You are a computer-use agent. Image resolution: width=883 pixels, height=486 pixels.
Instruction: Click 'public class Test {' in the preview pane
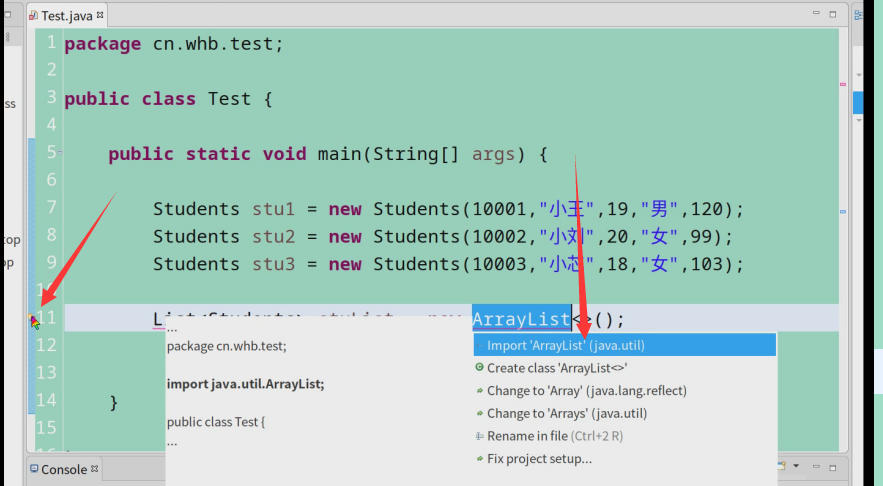[x=216, y=422]
